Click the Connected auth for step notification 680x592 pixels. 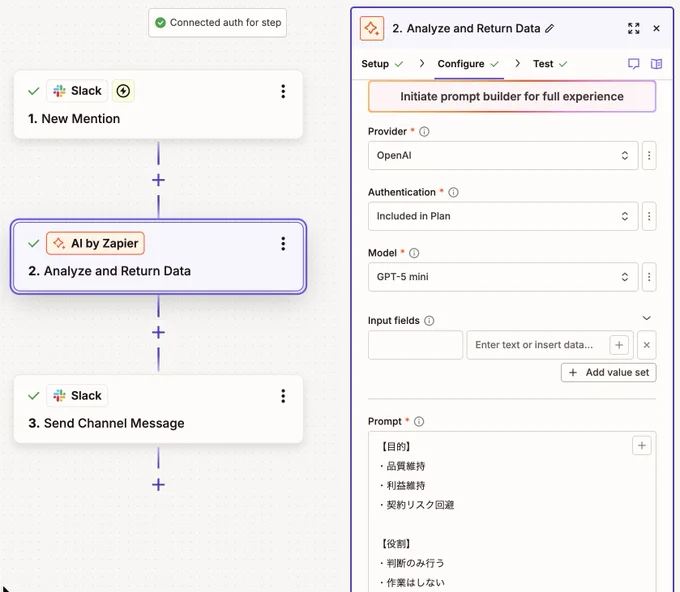[x=218, y=23]
